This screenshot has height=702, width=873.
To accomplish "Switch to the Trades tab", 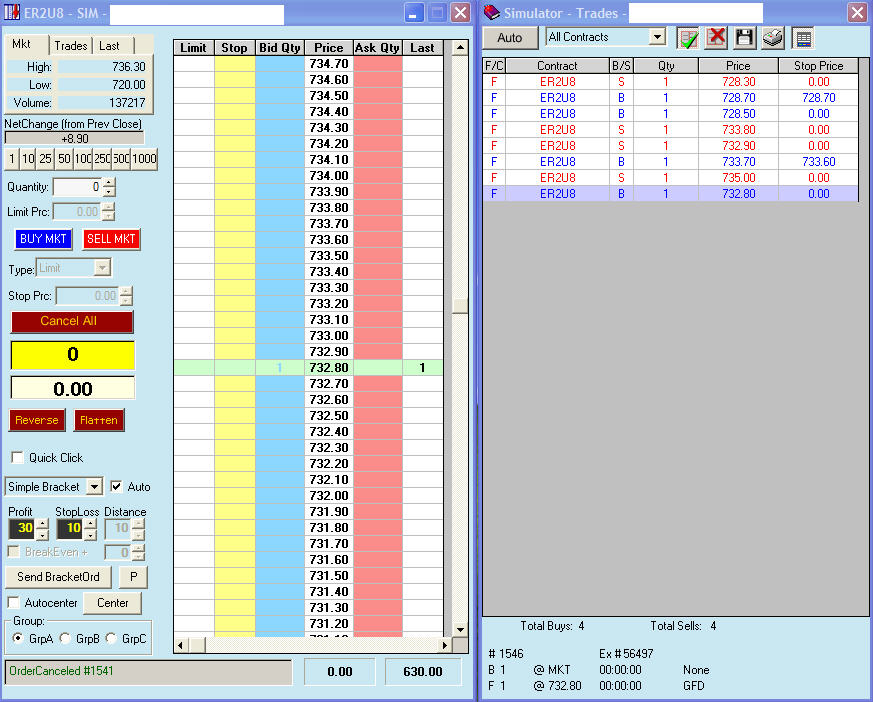I will click(71, 46).
